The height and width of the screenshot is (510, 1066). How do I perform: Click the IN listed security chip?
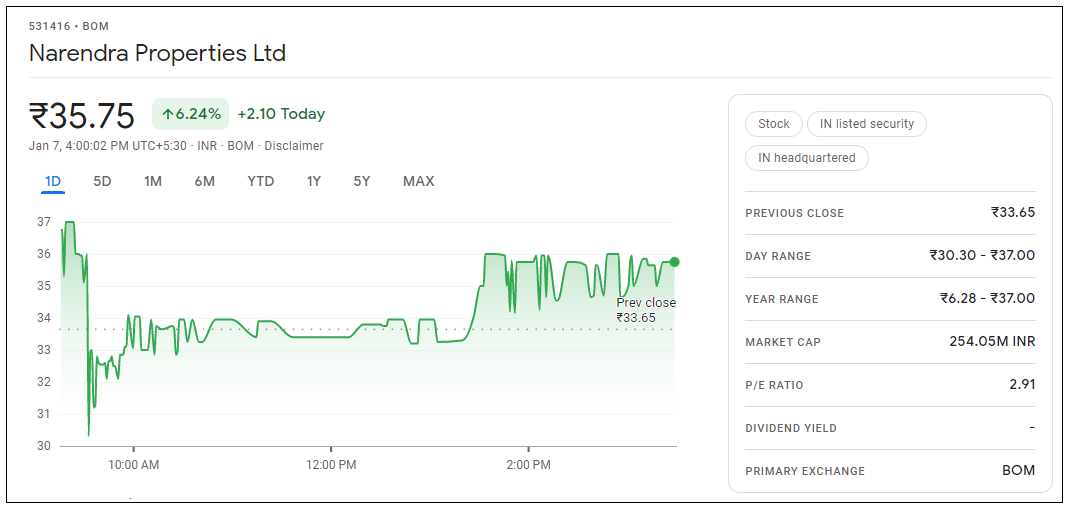(x=867, y=124)
